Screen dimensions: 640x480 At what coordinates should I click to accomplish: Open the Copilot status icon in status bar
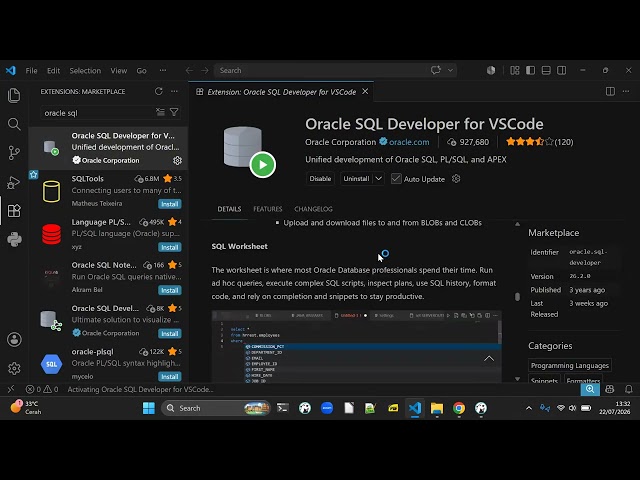[610, 389]
